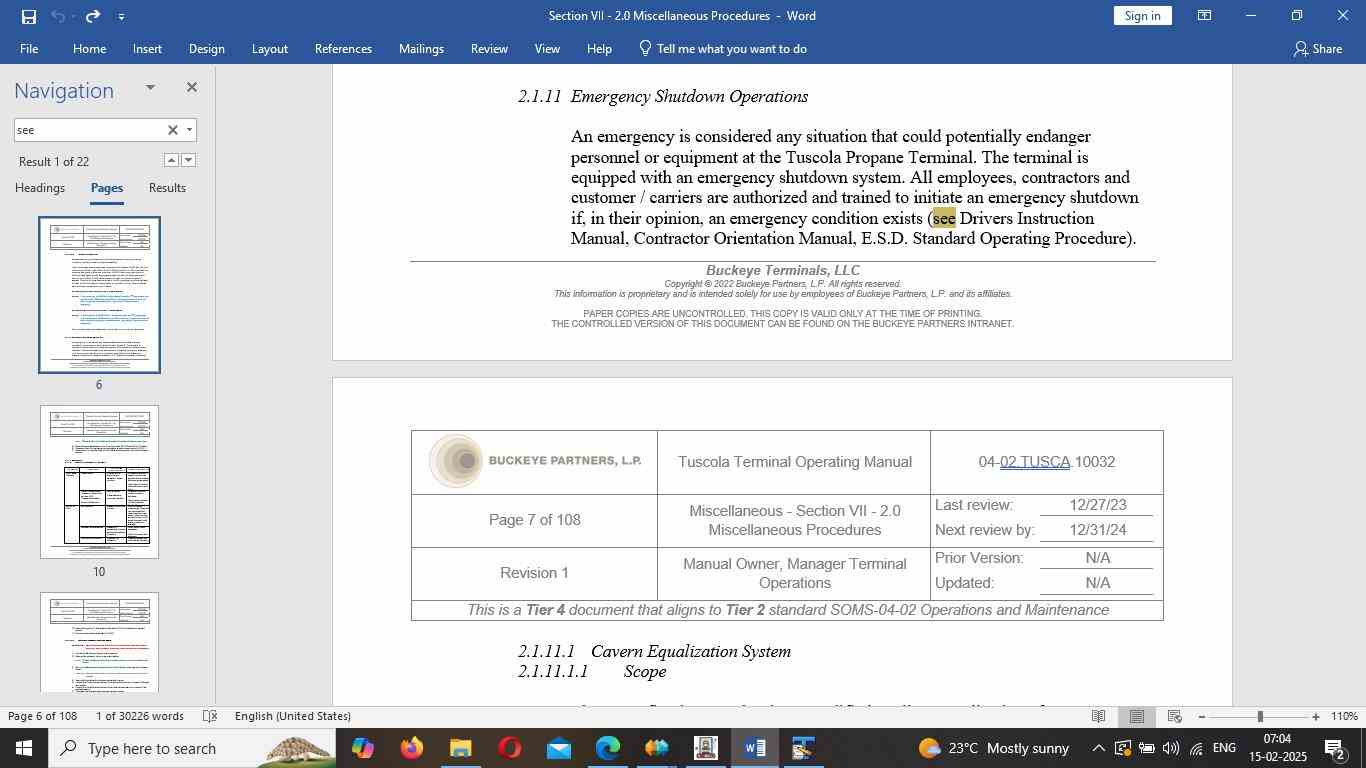
Task: Click the Save icon in the title bar
Action: tap(29, 16)
